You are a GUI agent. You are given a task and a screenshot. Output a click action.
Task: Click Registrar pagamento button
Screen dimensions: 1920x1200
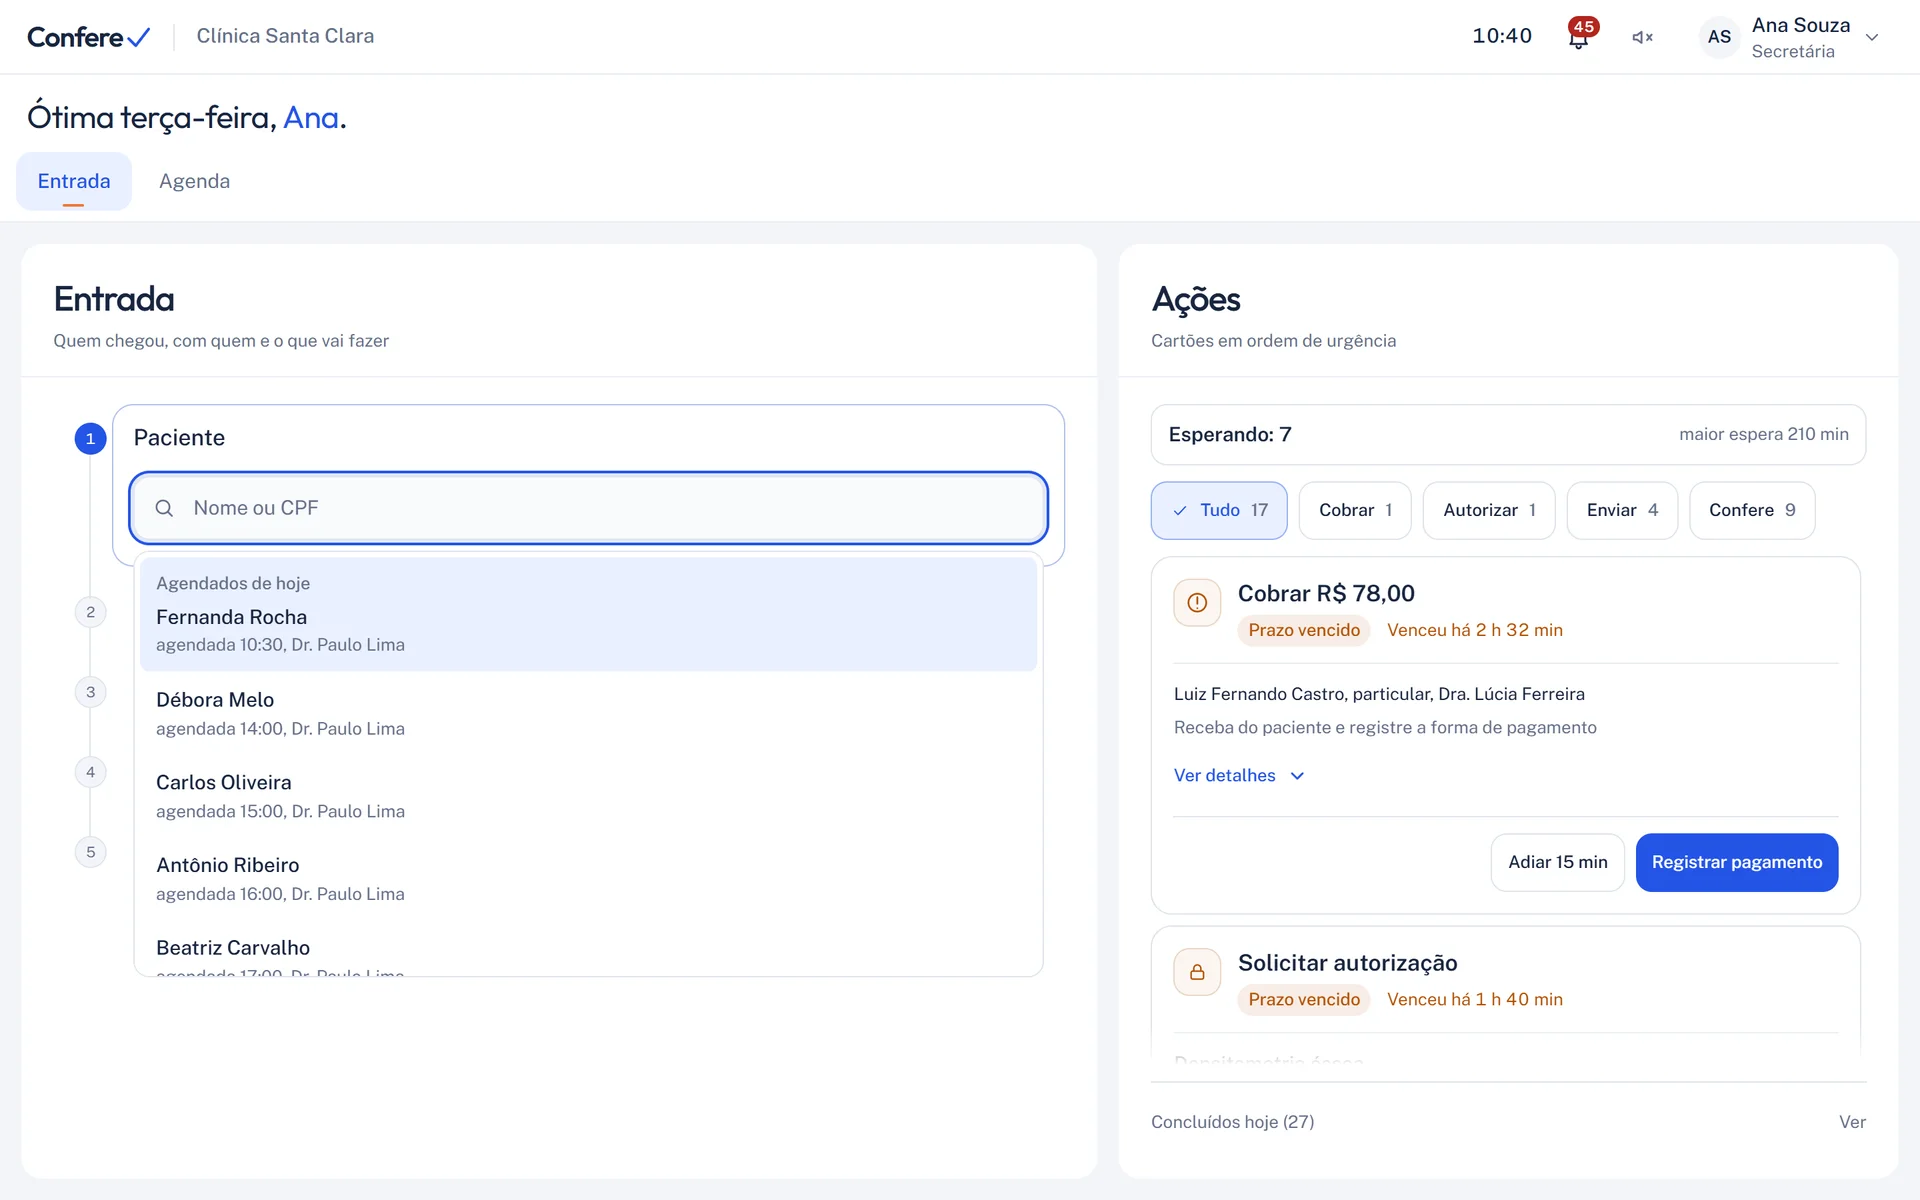pos(1737,862)
